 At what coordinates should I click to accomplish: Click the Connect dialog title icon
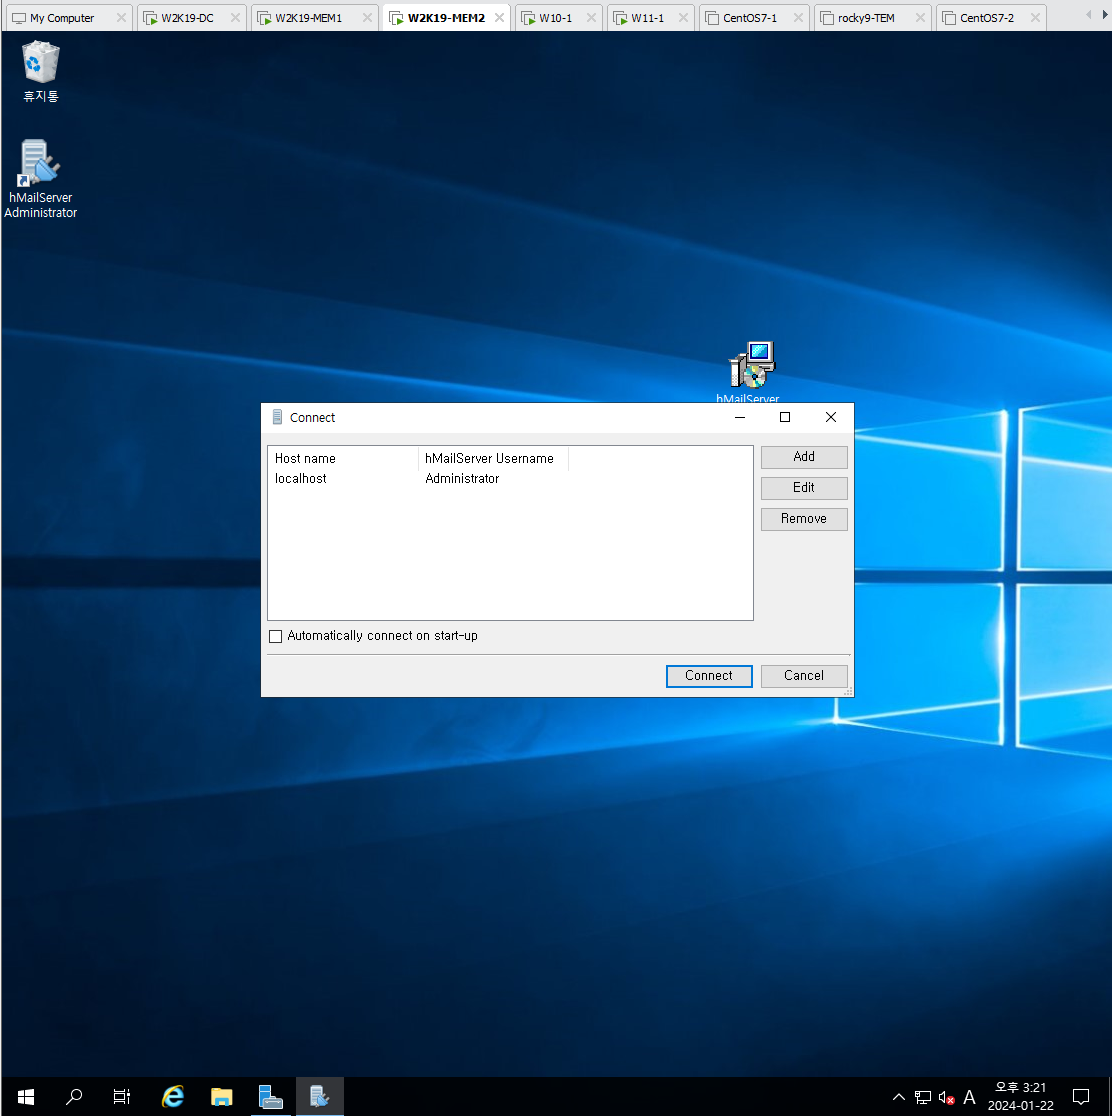coord(278,417)
